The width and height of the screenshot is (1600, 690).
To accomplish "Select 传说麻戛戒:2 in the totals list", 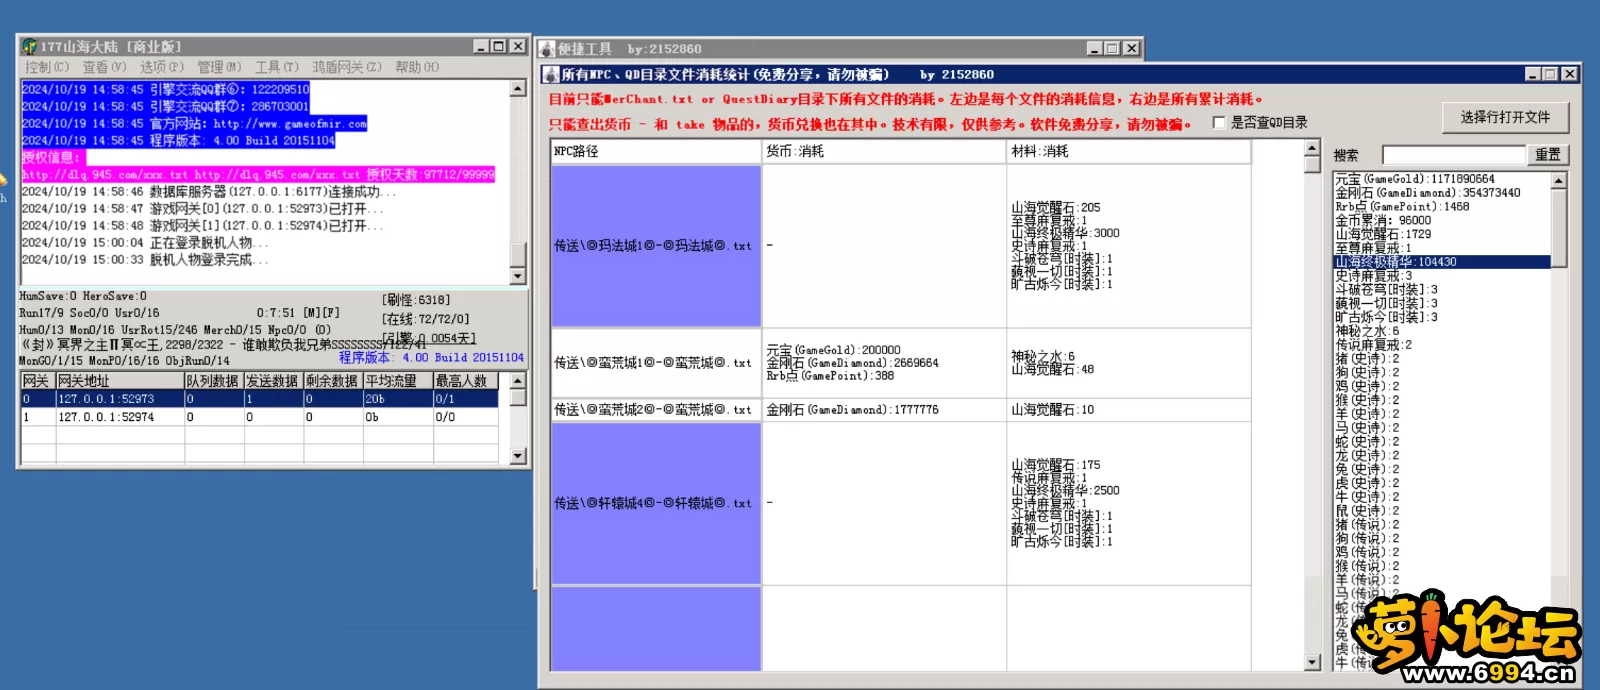I will click(x=1442, y=345).
